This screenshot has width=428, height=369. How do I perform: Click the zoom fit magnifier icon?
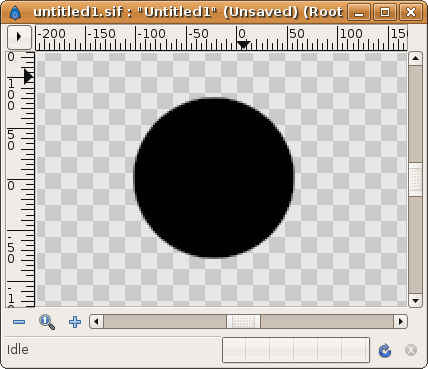coord(47,322)
